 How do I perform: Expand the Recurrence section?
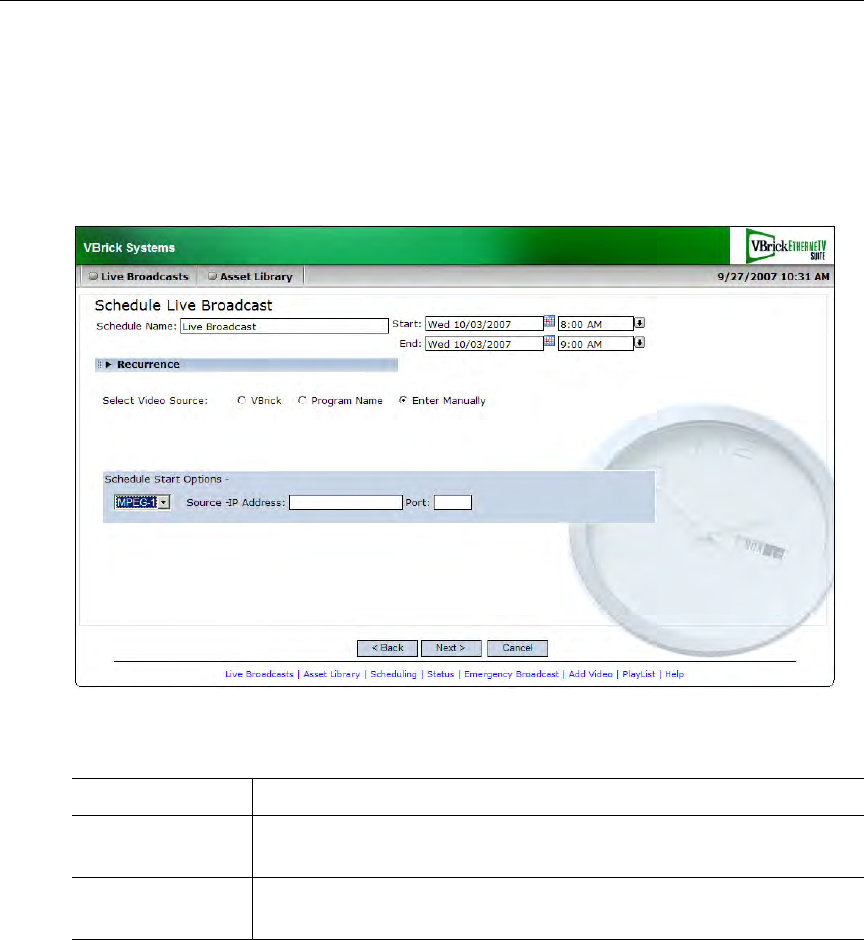[x=246, y=364]
